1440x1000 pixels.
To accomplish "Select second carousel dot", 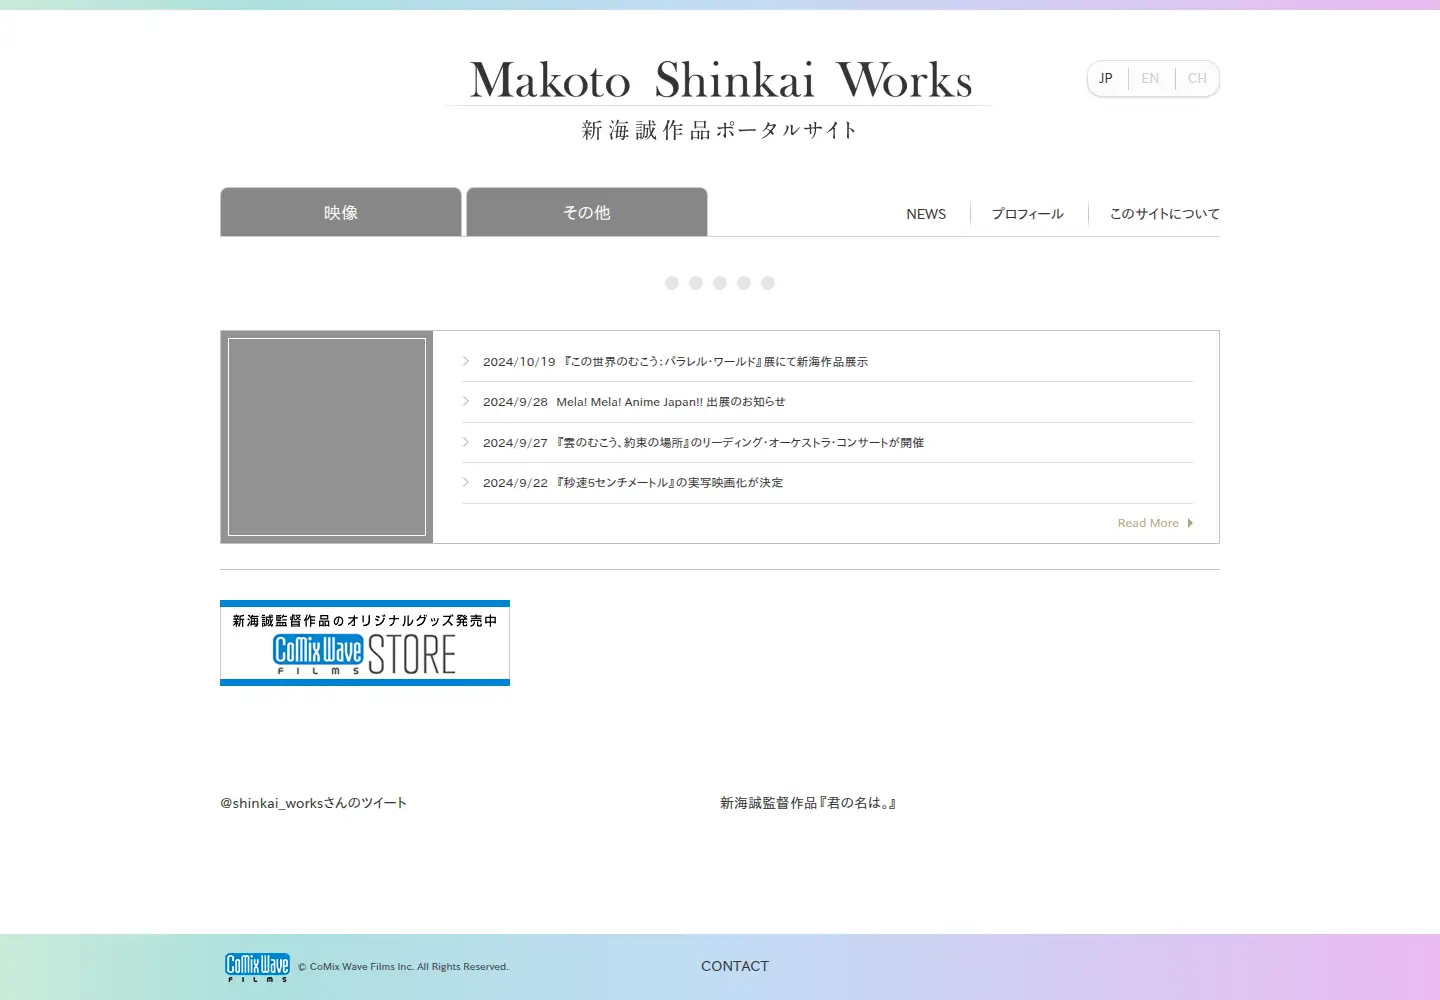I will coord(696,283).
